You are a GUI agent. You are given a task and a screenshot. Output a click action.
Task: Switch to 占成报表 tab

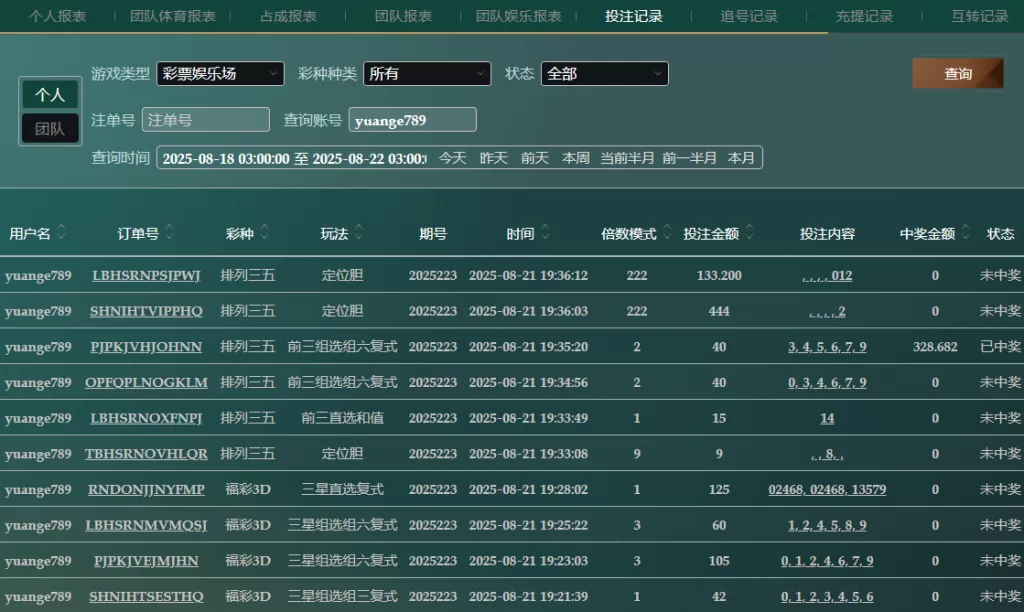pos(288,16)
